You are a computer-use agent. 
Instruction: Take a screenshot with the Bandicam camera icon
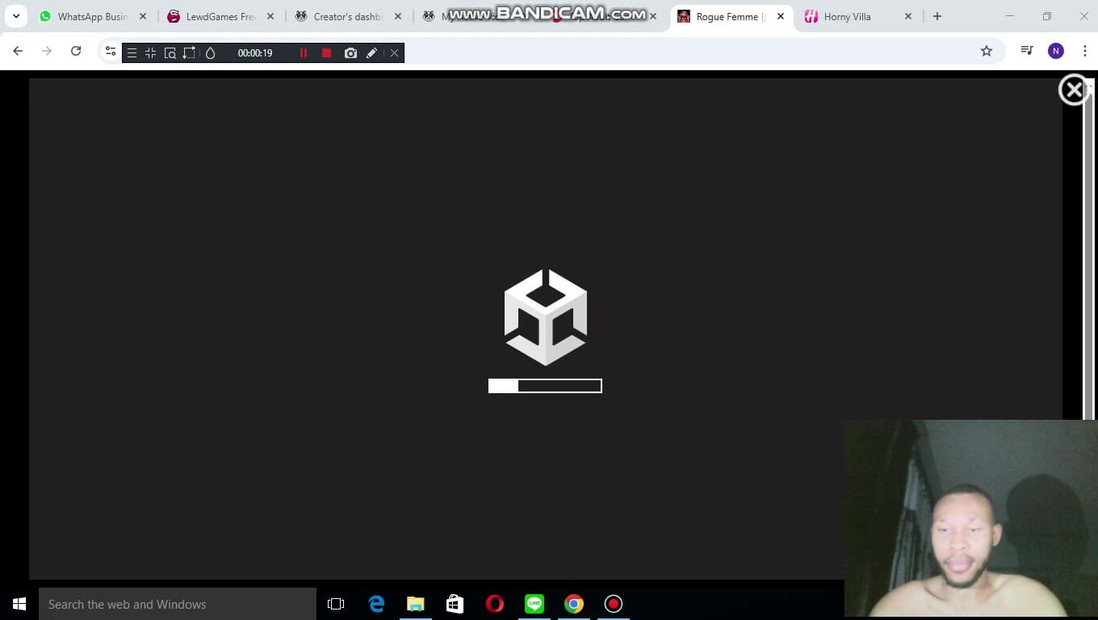(x=350, y=53)
